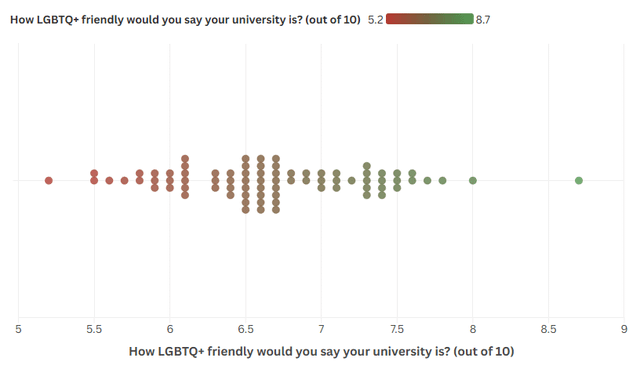Click the single dot at 7.8
The image size is (640, 365).
point(442,180)
